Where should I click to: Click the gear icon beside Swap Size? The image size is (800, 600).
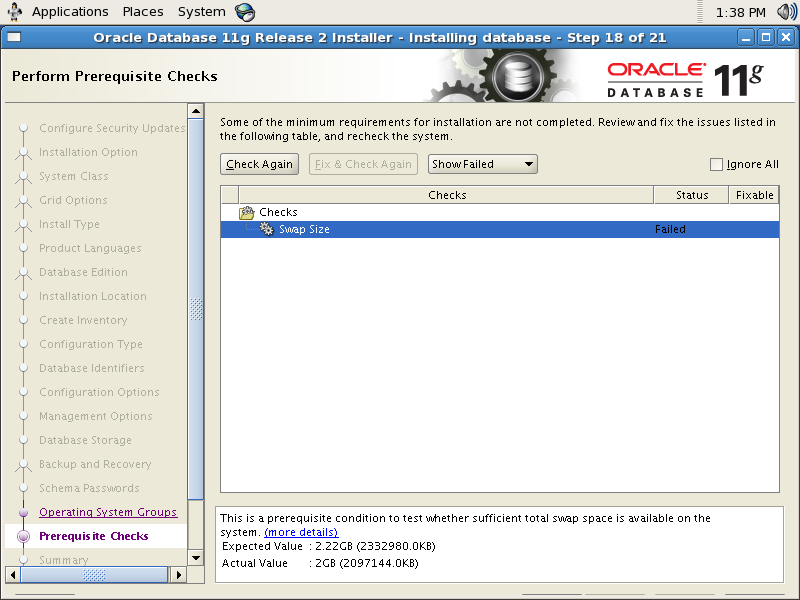pos(266,228)
